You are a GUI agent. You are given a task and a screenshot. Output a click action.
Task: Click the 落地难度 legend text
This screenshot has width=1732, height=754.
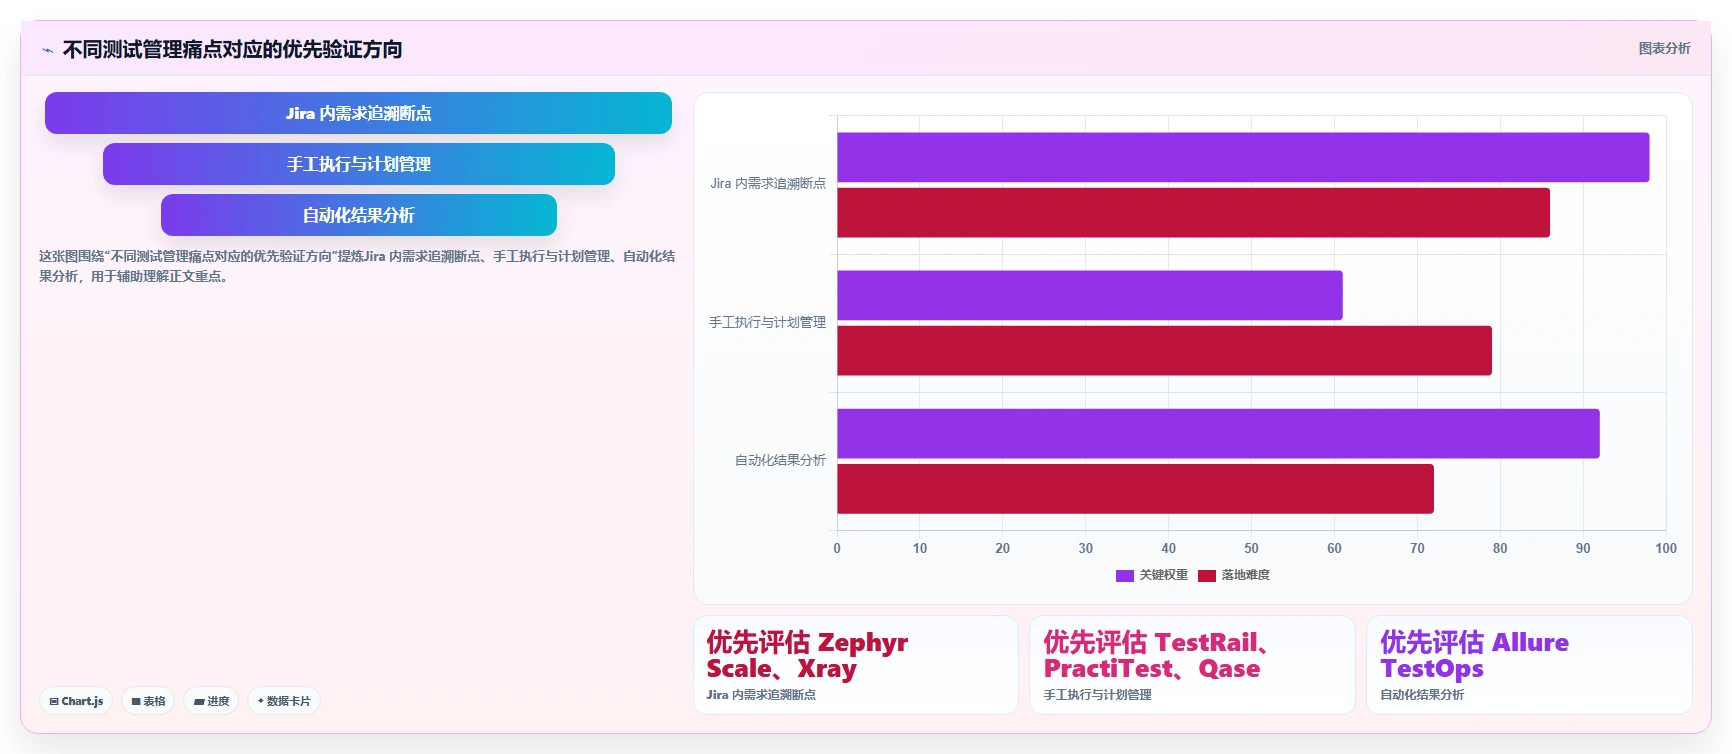pyautogui.click(x=1246, y=575)
